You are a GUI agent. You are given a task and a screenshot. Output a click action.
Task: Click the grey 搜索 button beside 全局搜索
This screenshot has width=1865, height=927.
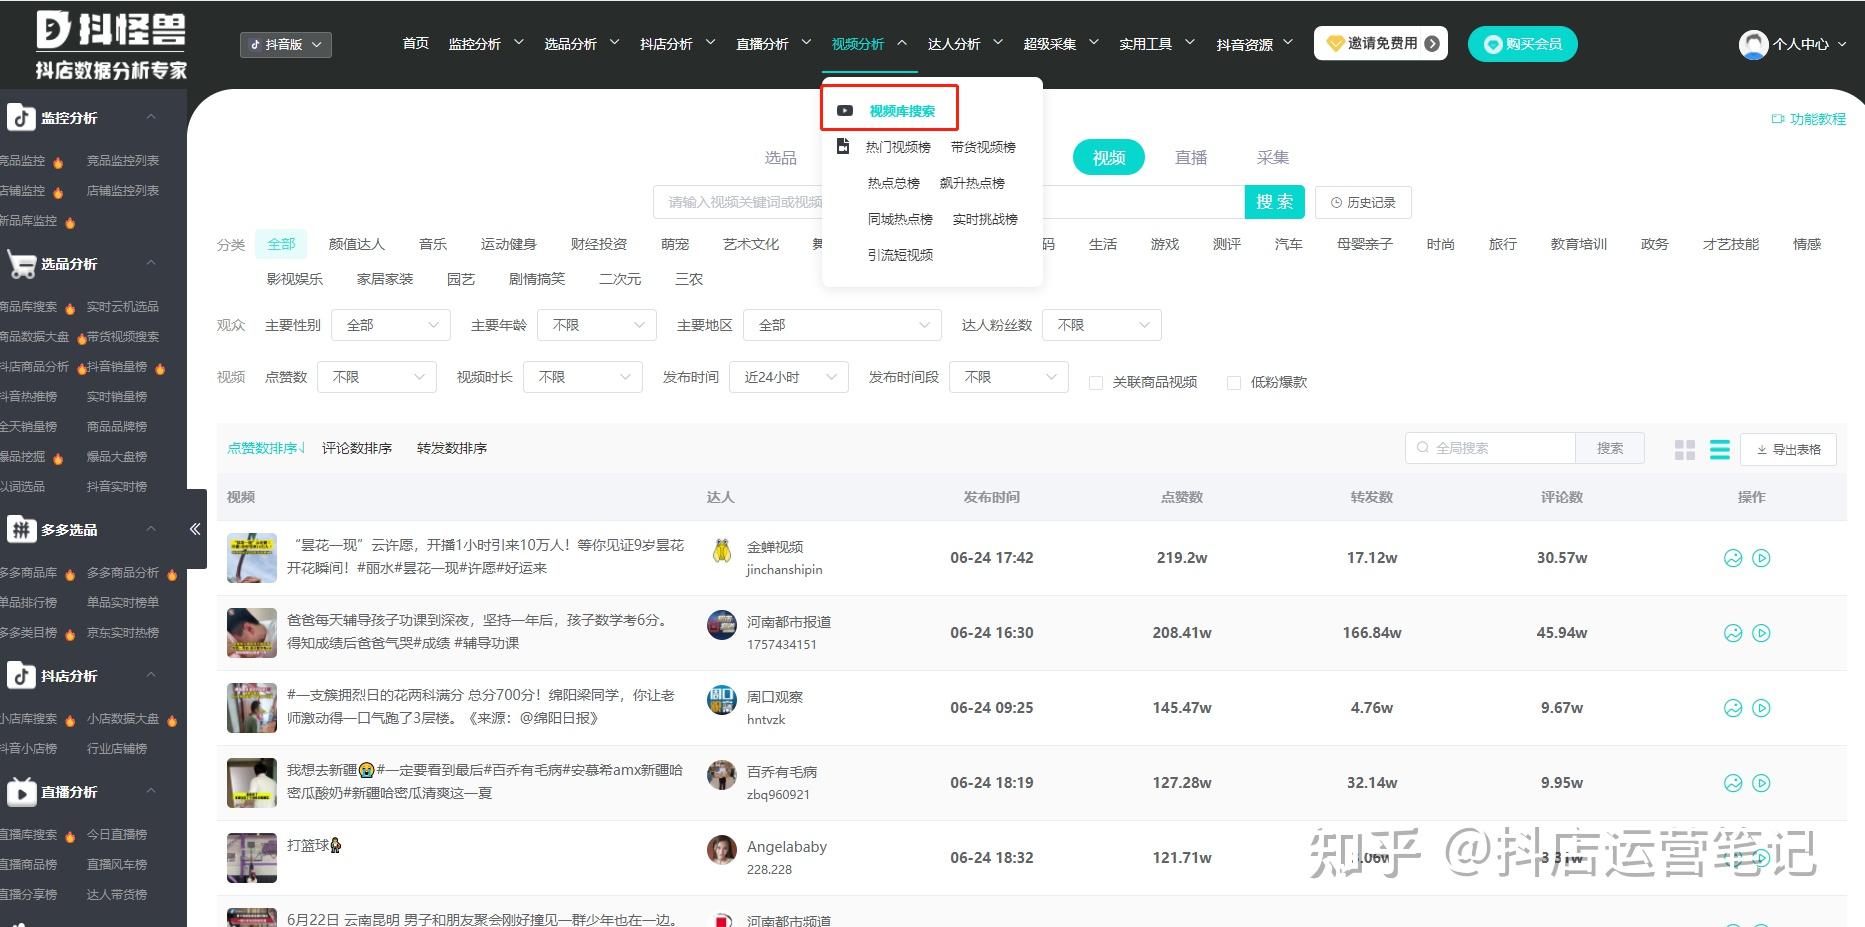point(1610,448)
